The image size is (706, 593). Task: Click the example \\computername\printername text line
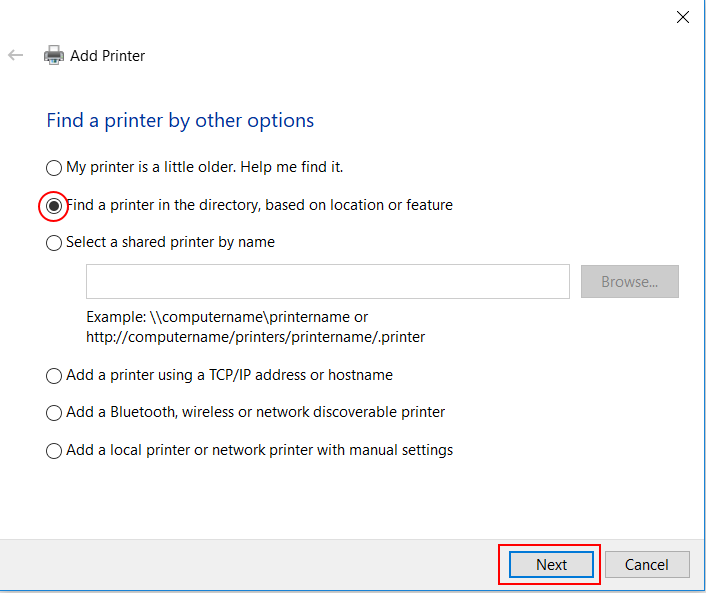[227, 317]
